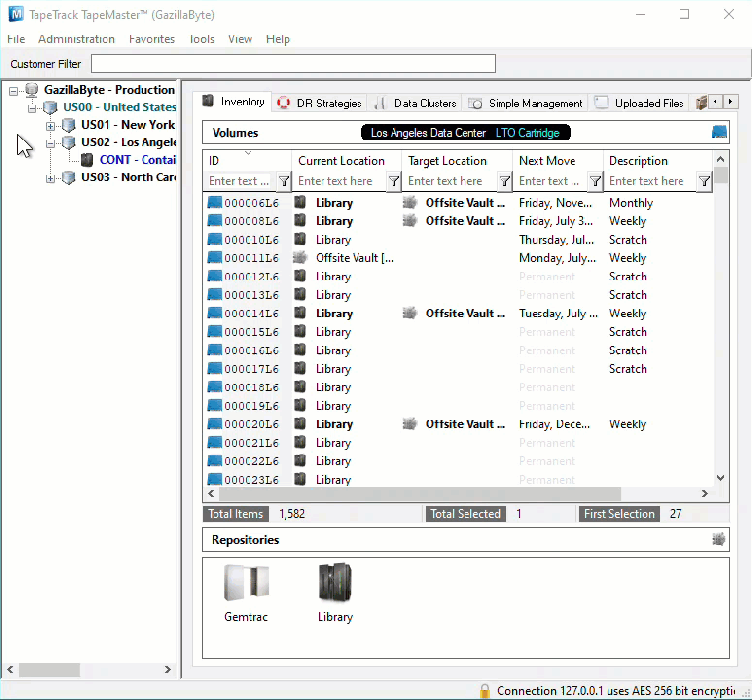Open the Gemtrac repository icon
Image resolution: width=752 pixels, height=700 pixels.
click(246, 583)
